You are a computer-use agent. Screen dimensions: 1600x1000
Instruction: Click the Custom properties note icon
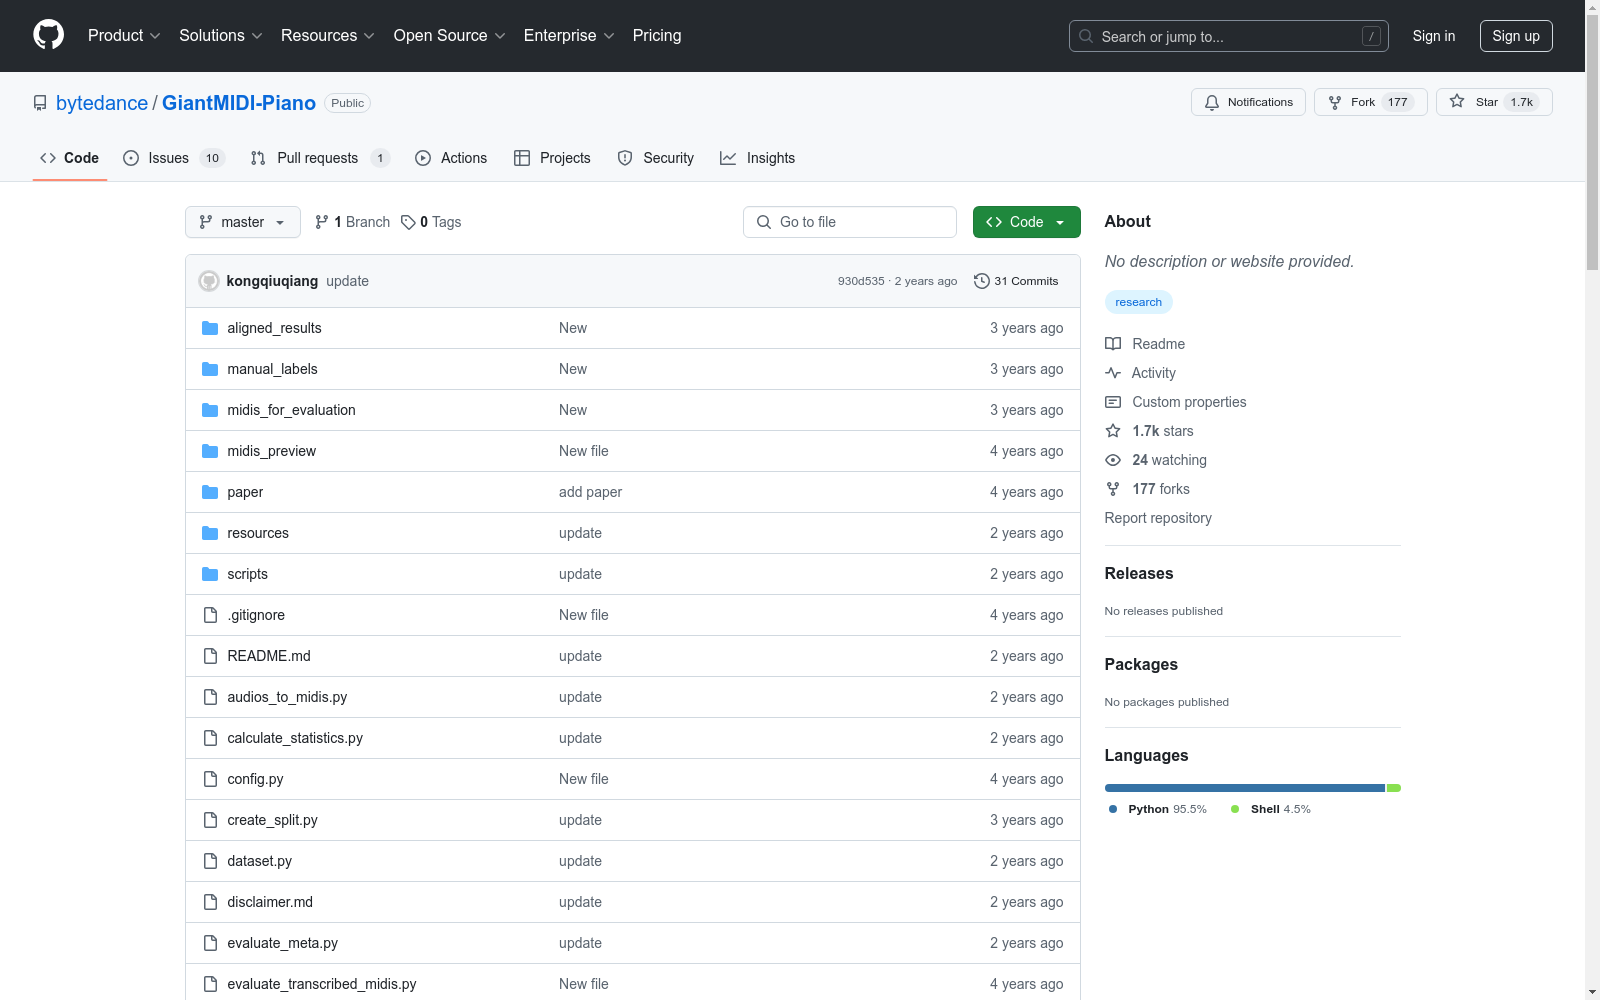pos(1113,402)
